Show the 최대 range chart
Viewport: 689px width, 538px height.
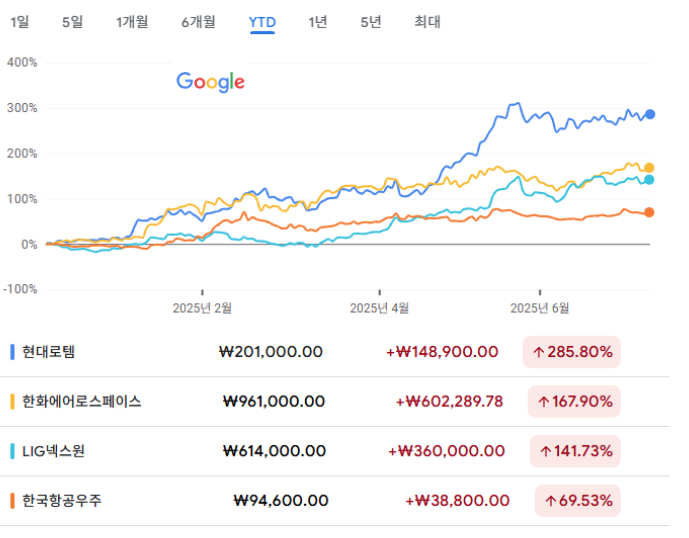[427, 22]
